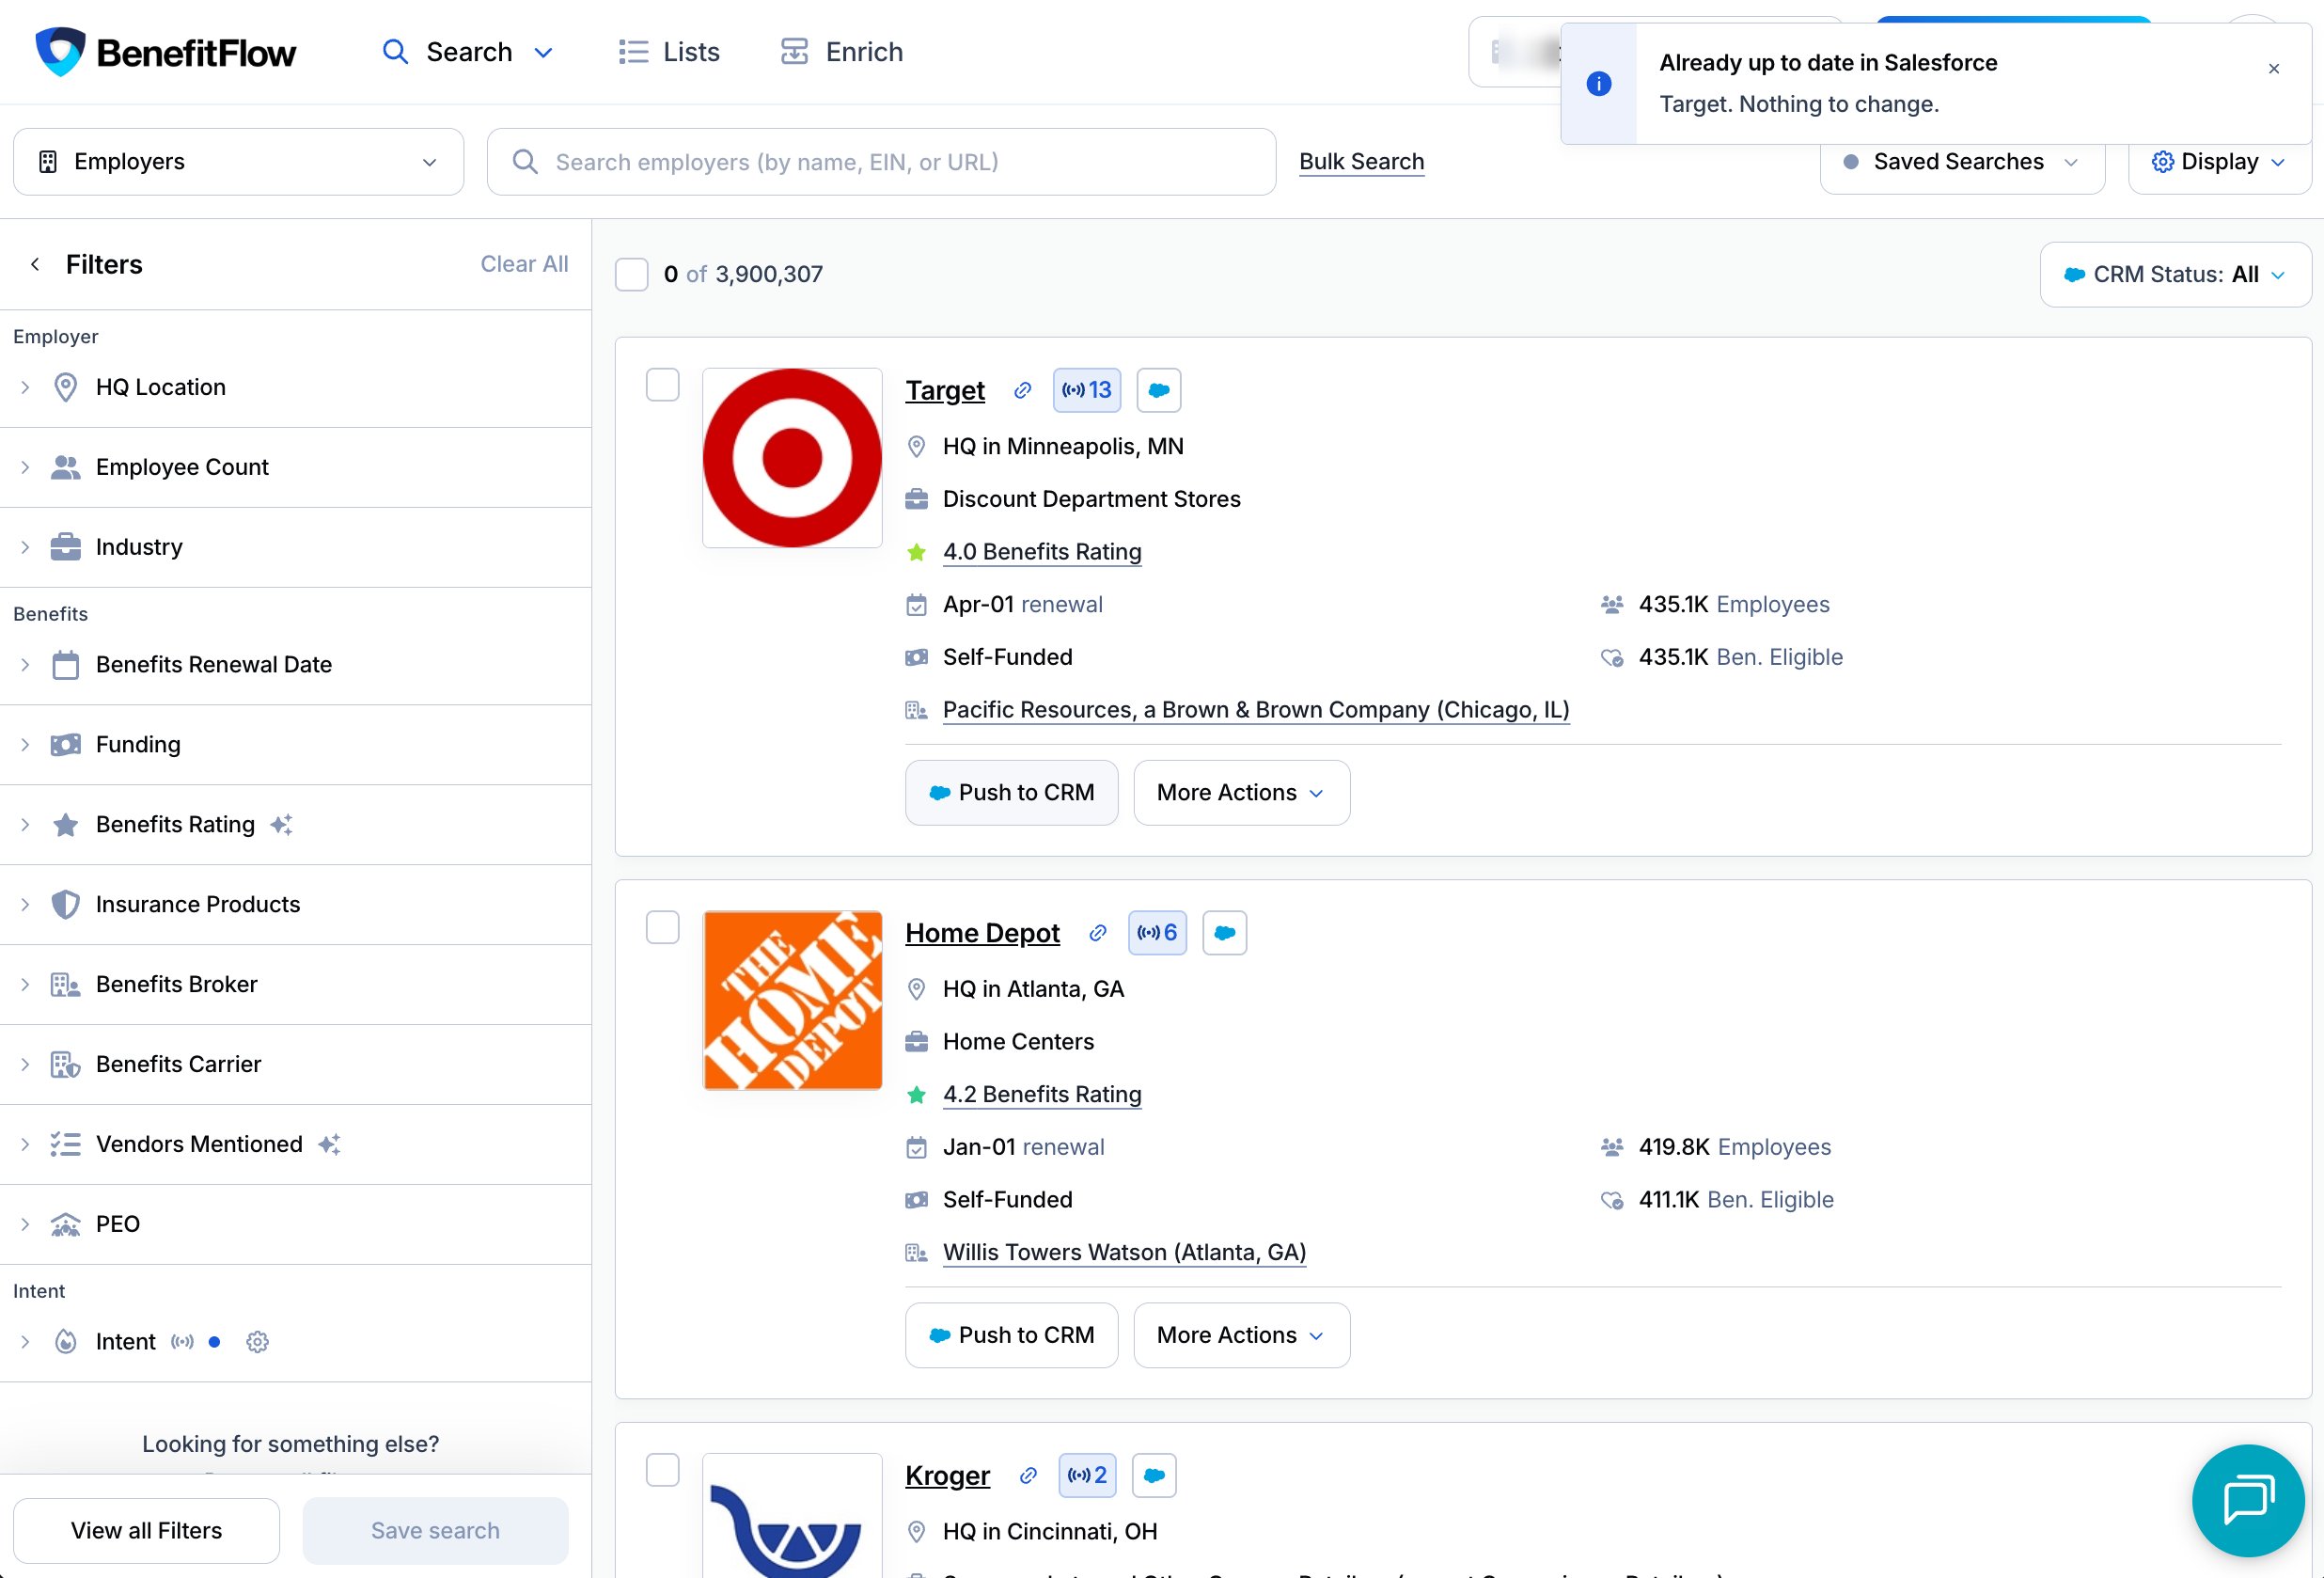Push Target to CRM

(x=1011, y=793)
